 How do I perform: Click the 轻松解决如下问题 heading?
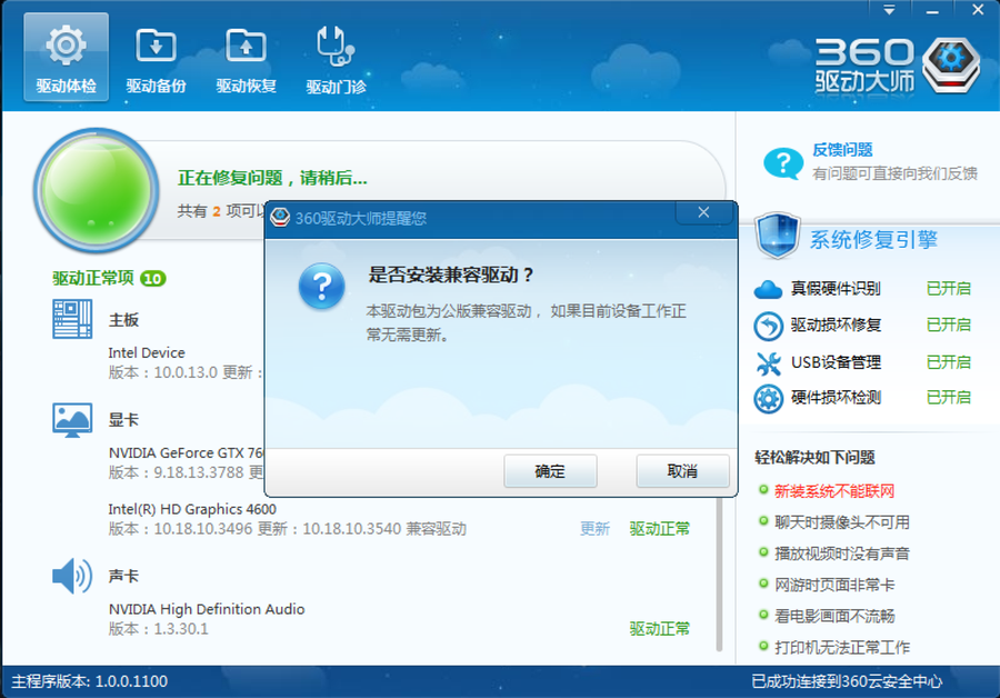(814, 457)
